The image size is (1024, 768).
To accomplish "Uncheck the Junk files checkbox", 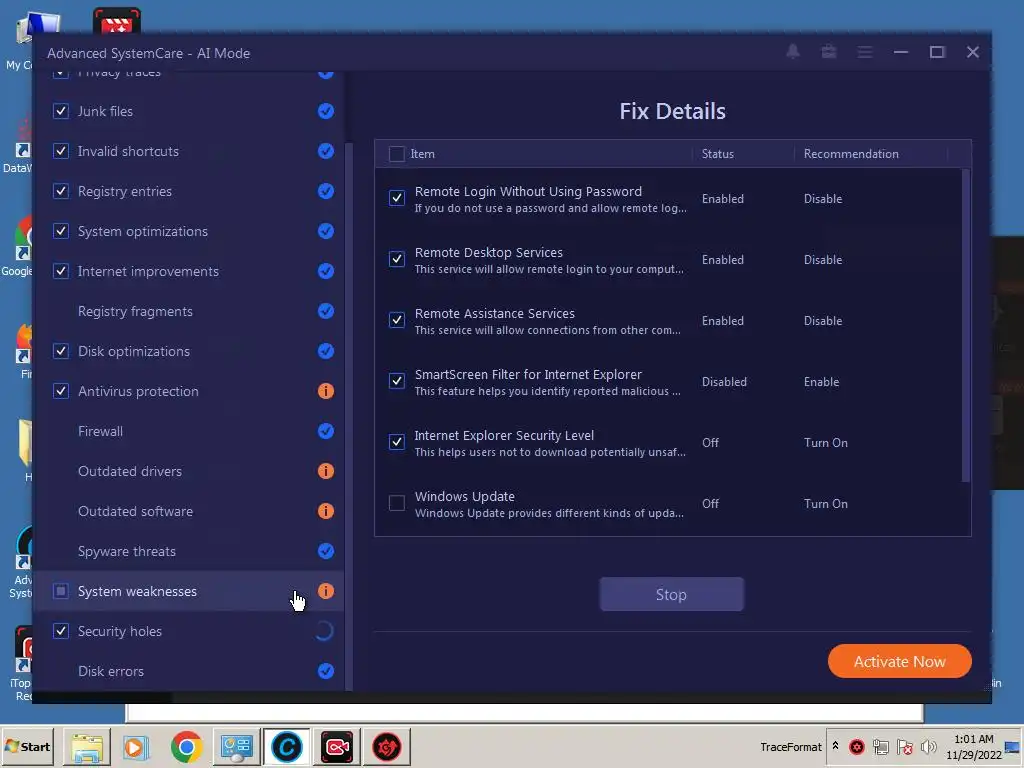I will coord(61,111).
